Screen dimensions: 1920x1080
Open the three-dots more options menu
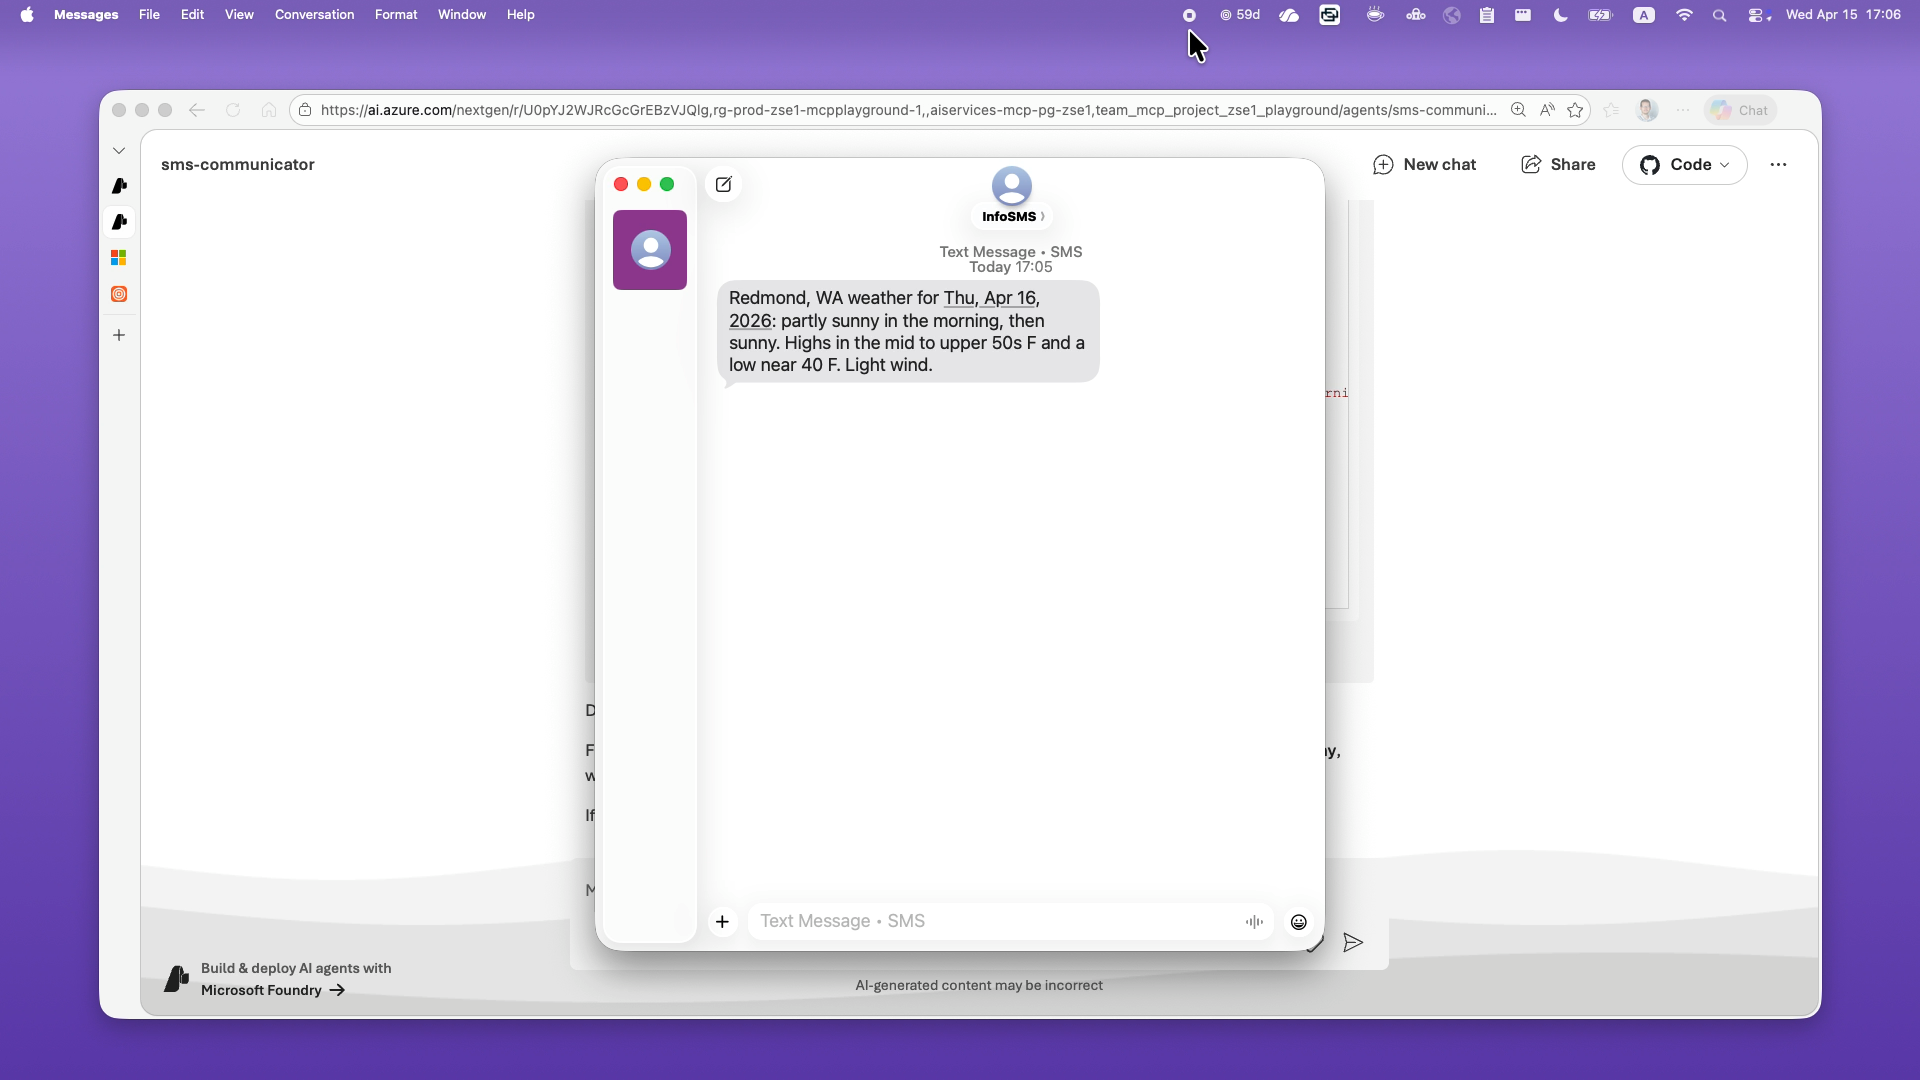(x=1778, y=165)
